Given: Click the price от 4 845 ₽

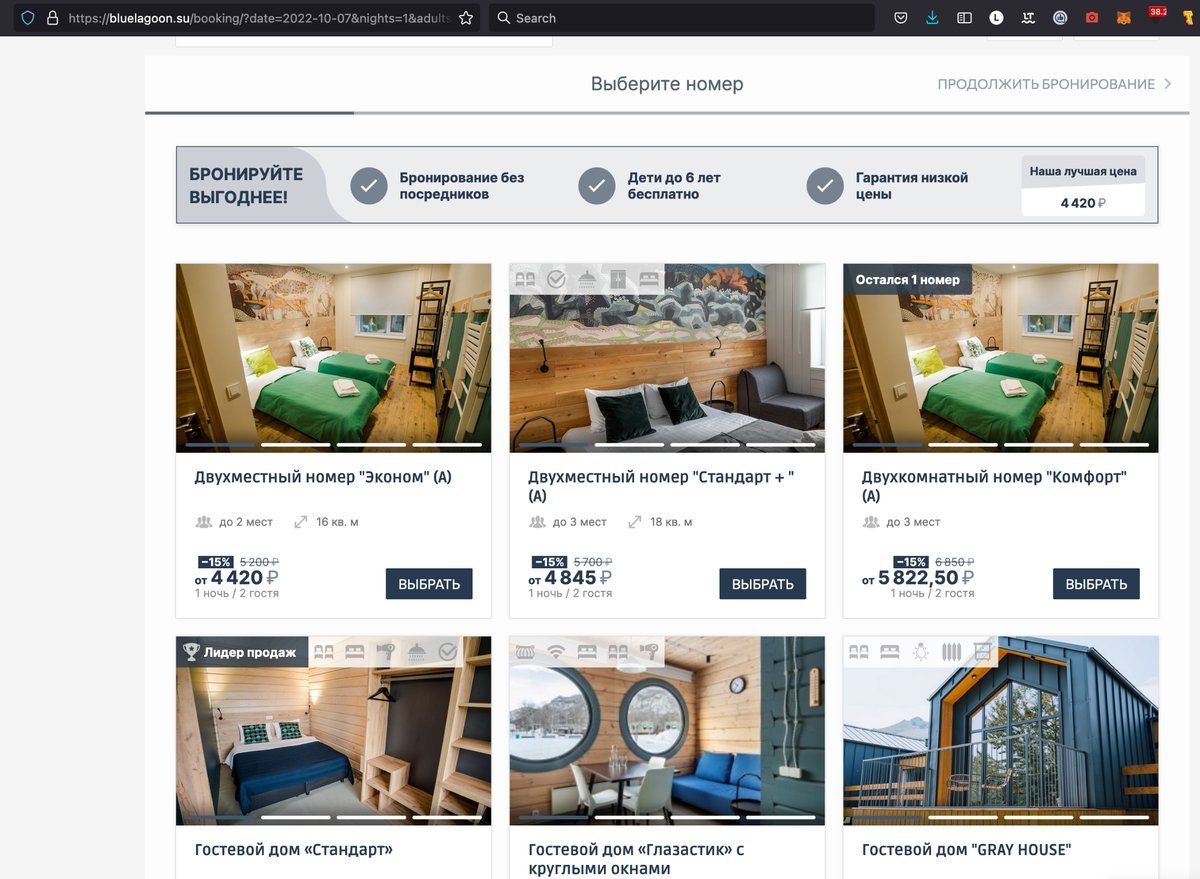Looking at the screenshot, I should point(570,577).
